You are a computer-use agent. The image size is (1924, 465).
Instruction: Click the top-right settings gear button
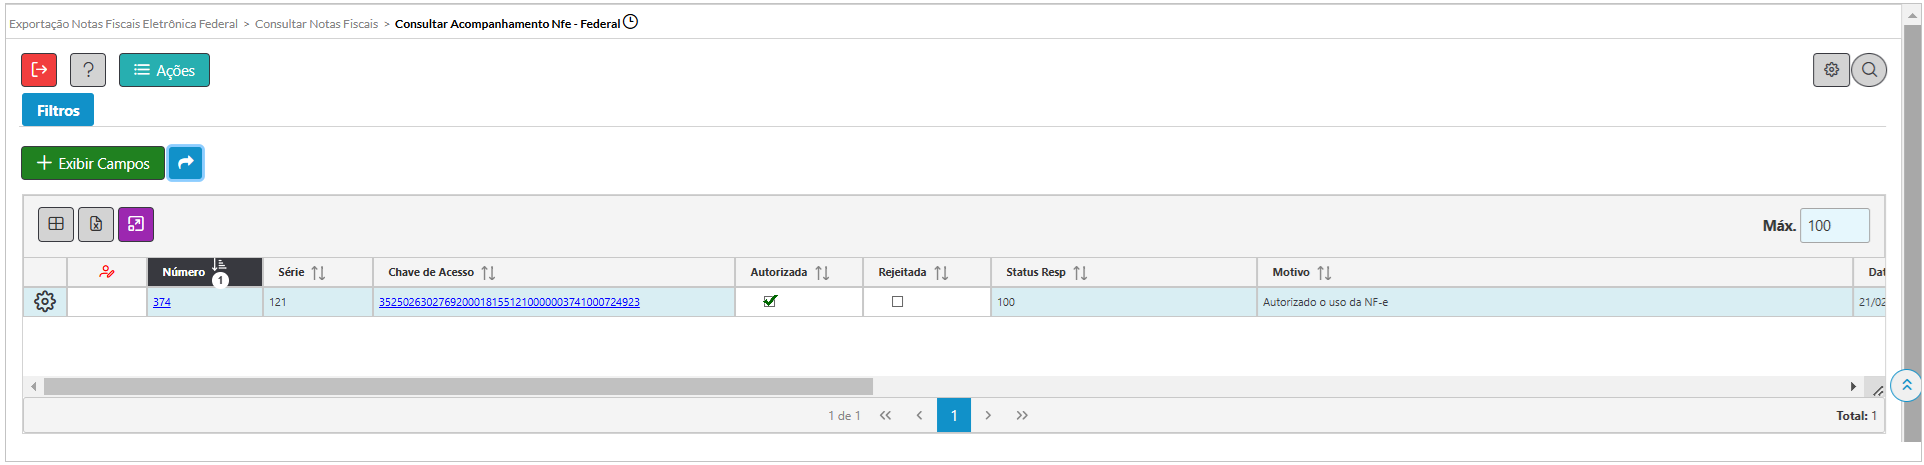click(1831, 70)
